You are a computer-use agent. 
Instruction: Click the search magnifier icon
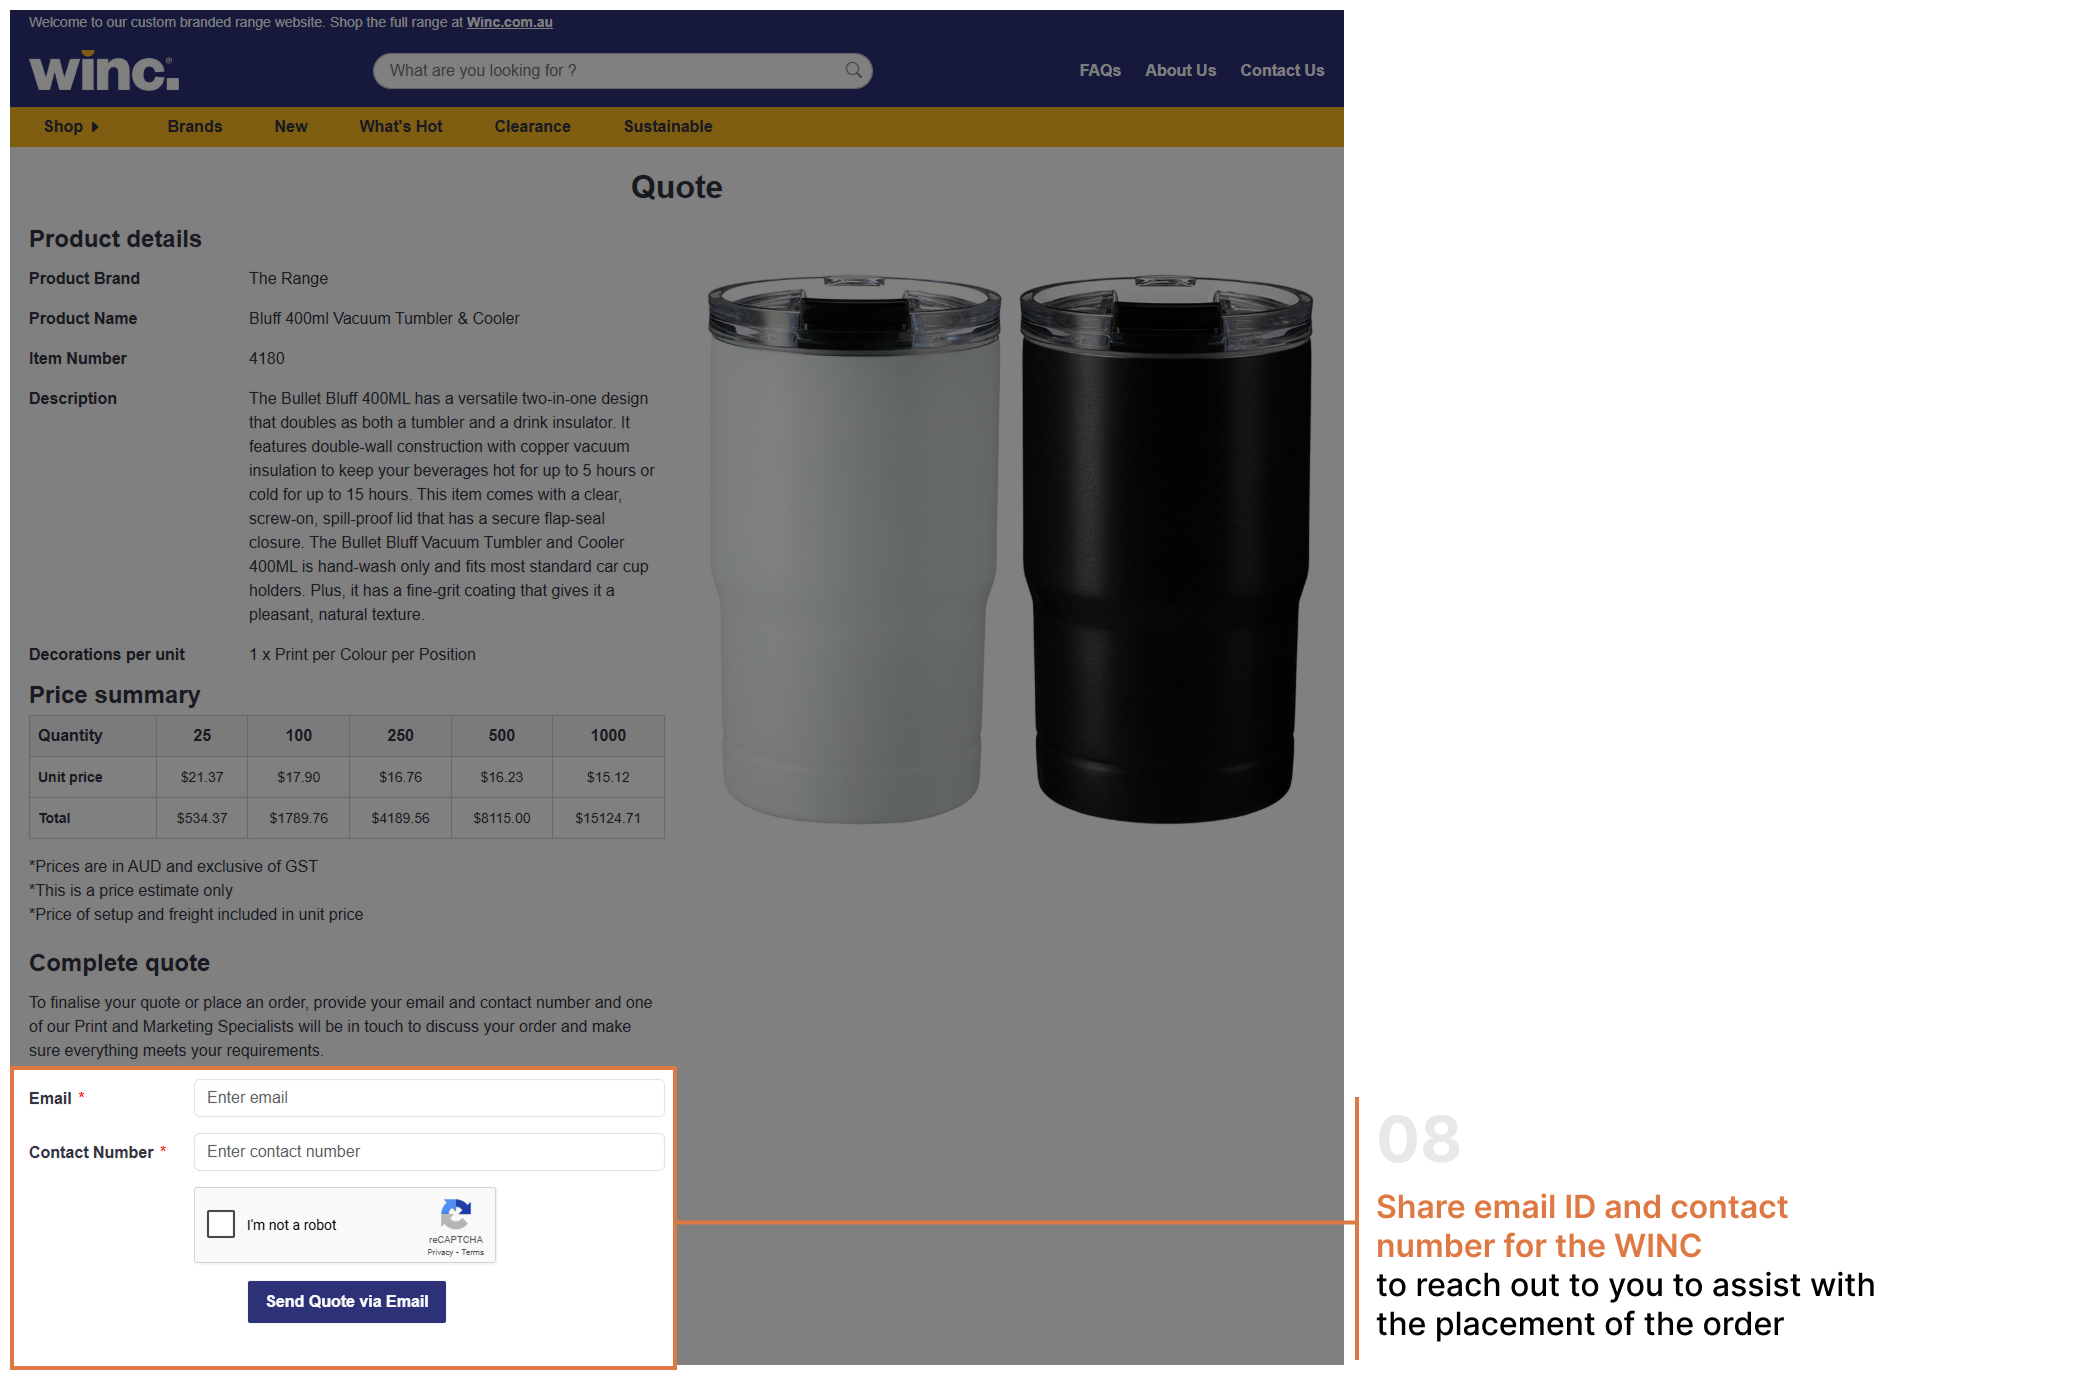(x=853, y=70)
